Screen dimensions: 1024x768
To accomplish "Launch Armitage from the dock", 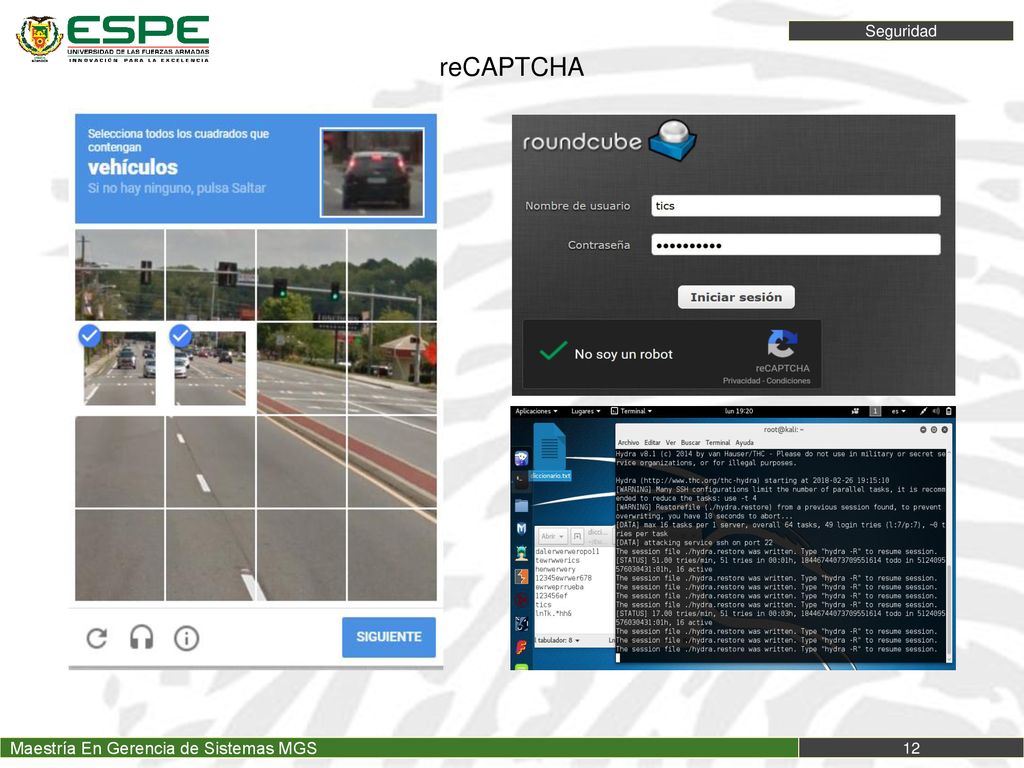I will (x=521, y=554).
